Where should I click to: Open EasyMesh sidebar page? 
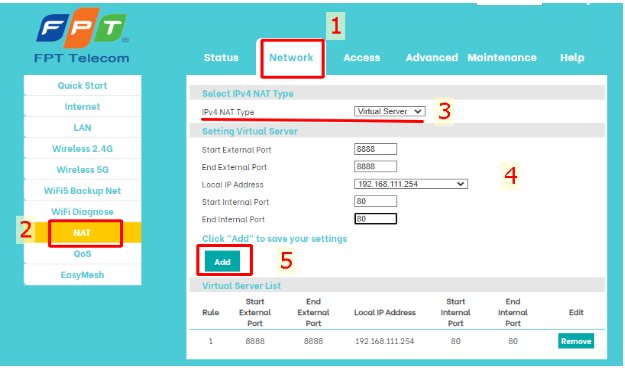pos(83,275)
